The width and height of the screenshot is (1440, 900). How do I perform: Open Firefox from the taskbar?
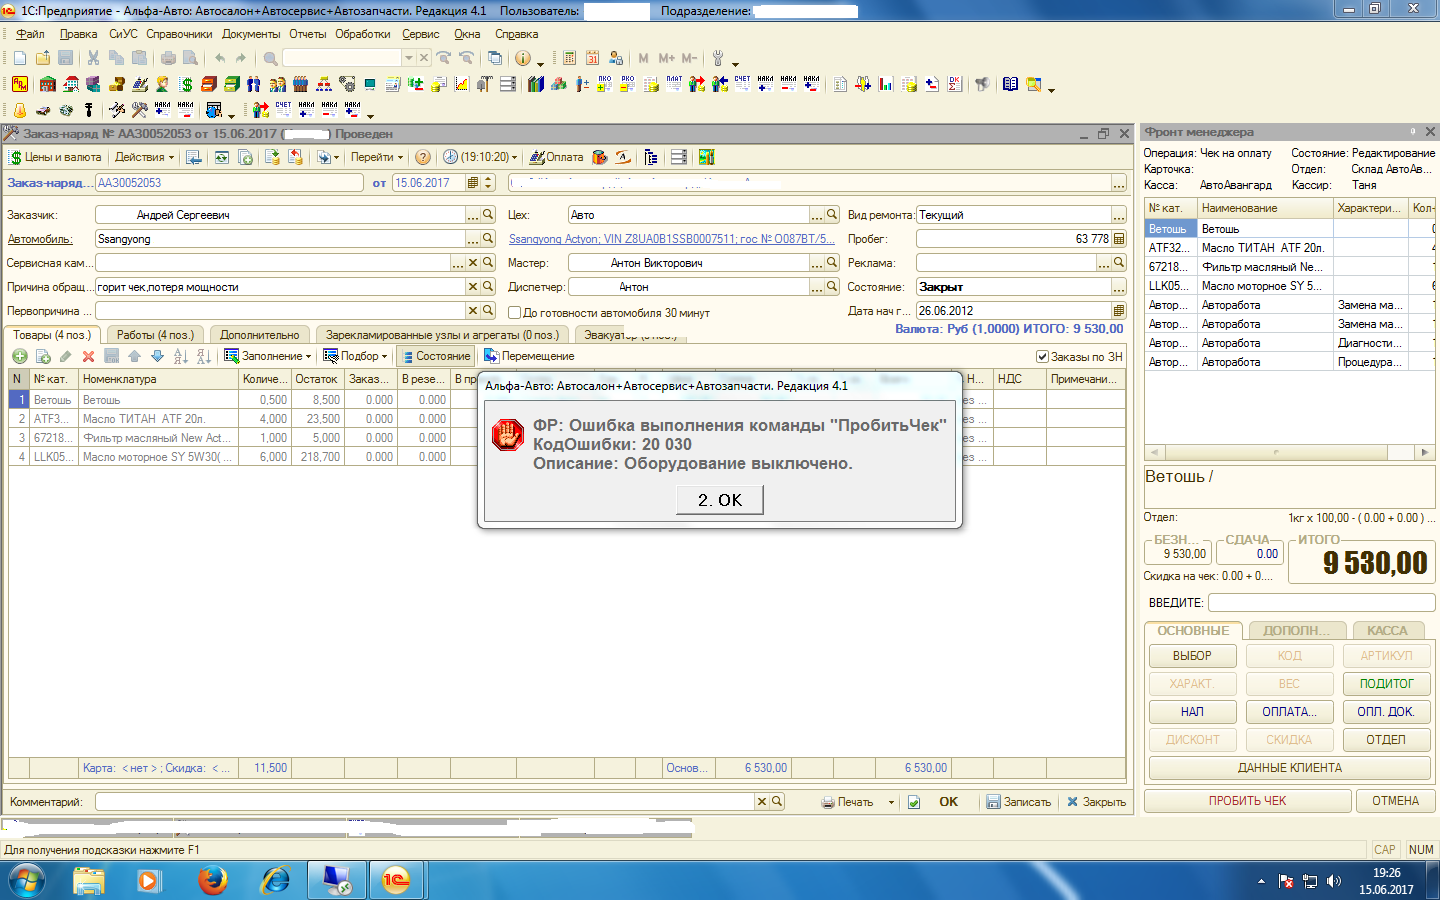212,880
